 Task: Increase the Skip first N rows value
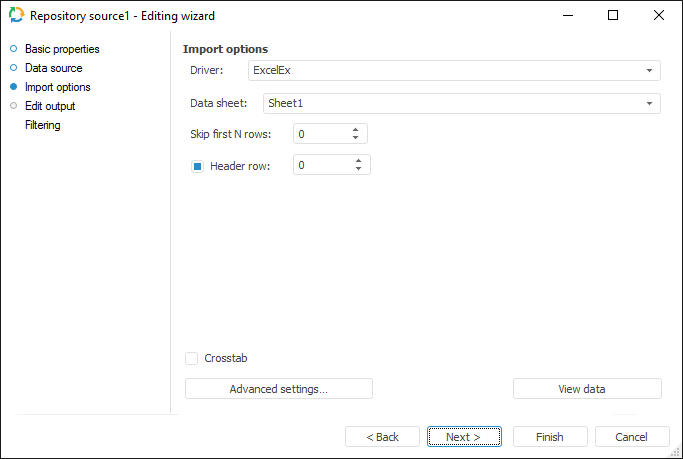[357, 129]
